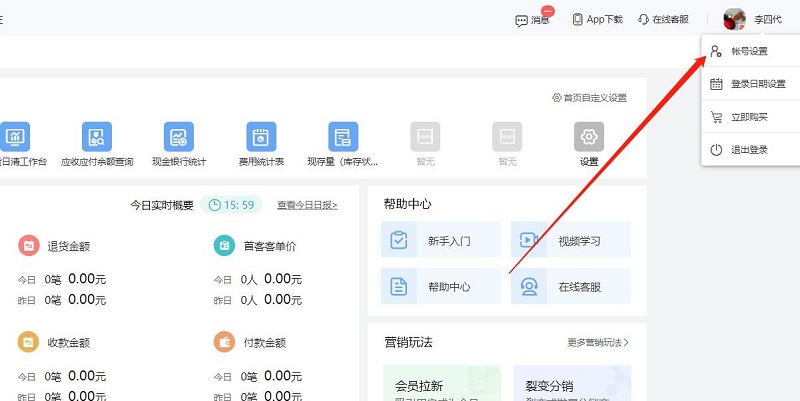Open the 现存量 inventory status icon
Image resolution: width=800 pixels, height=401 pixels.
343,137
